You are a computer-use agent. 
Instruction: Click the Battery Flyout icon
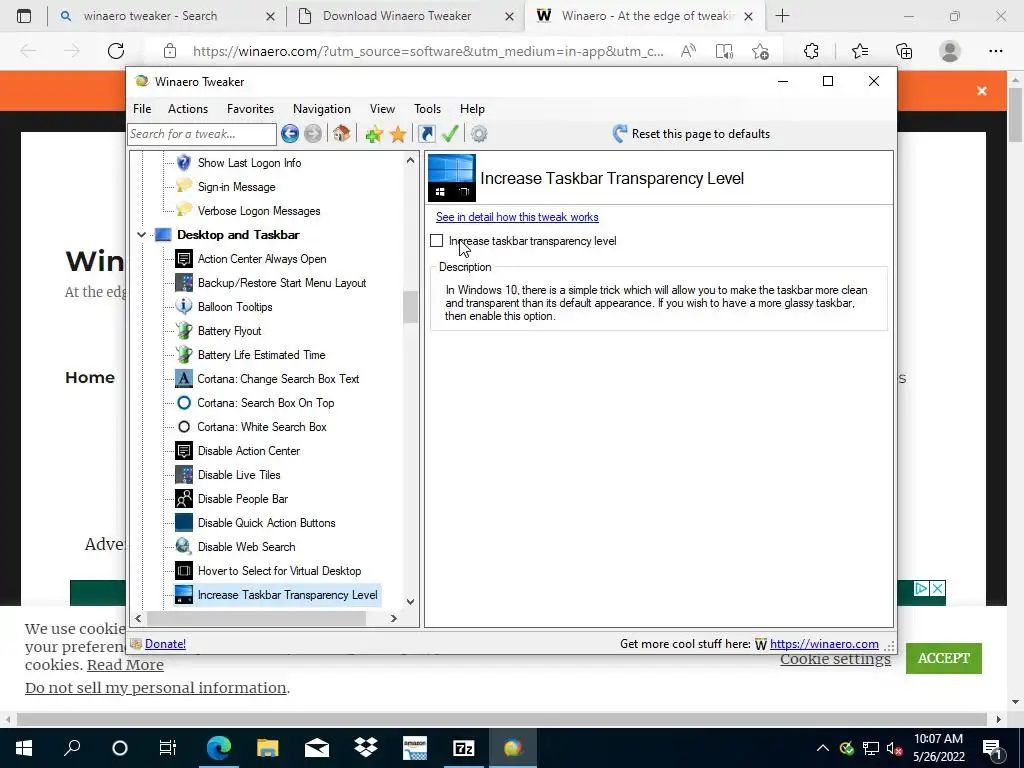(x=184, y=330)
